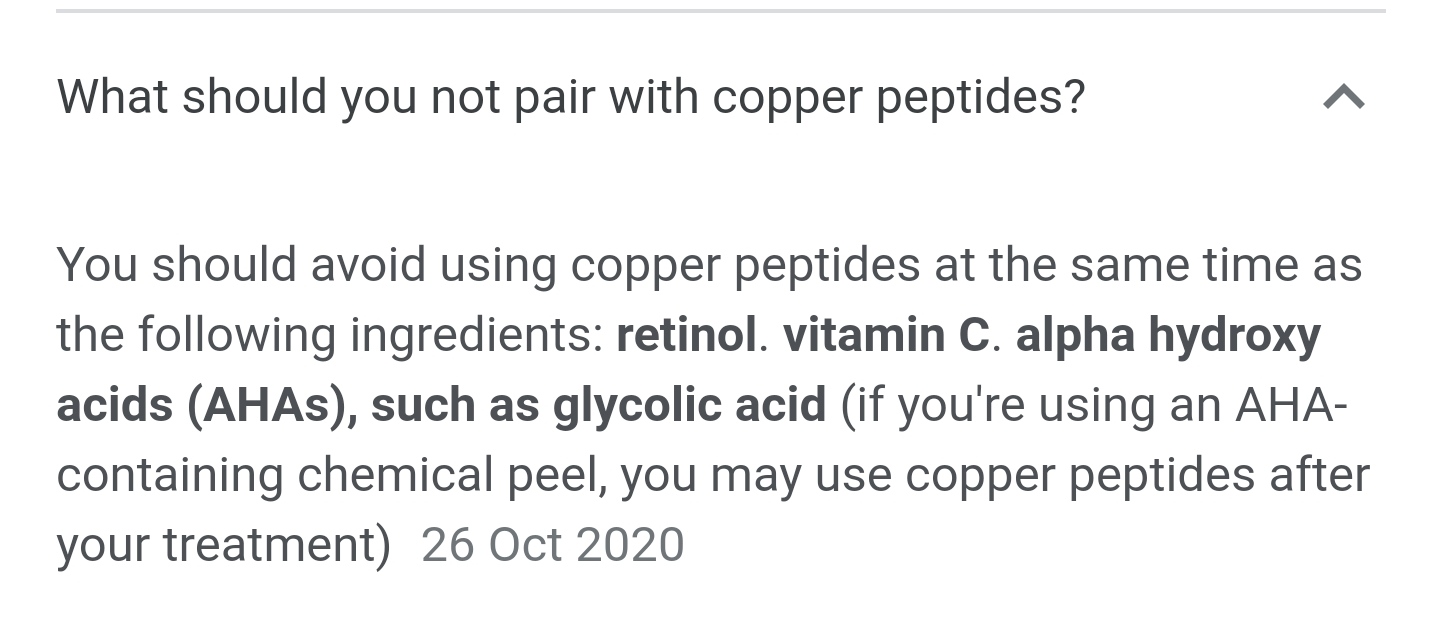
Task: Select the bold phrase 'alpha hydroxy'
Action: (x=1168, y=337)
